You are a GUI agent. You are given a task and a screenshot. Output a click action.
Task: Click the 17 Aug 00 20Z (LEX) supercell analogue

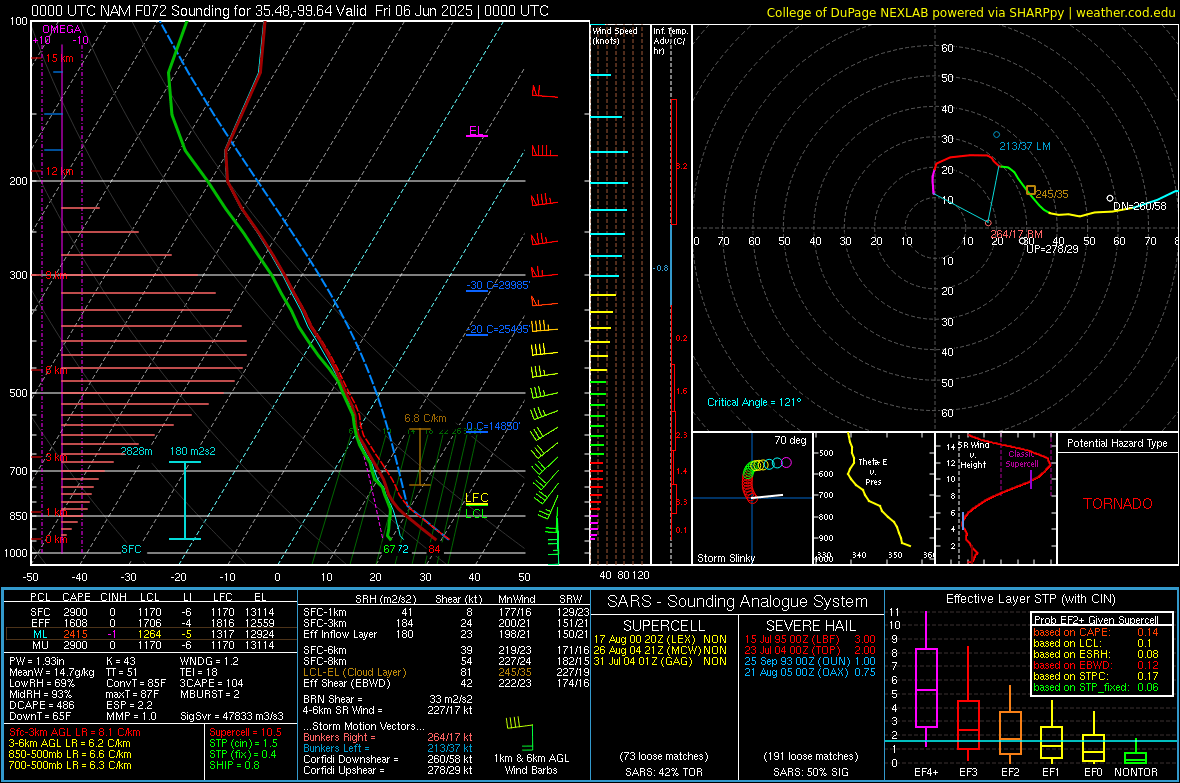tap(660, 639)
